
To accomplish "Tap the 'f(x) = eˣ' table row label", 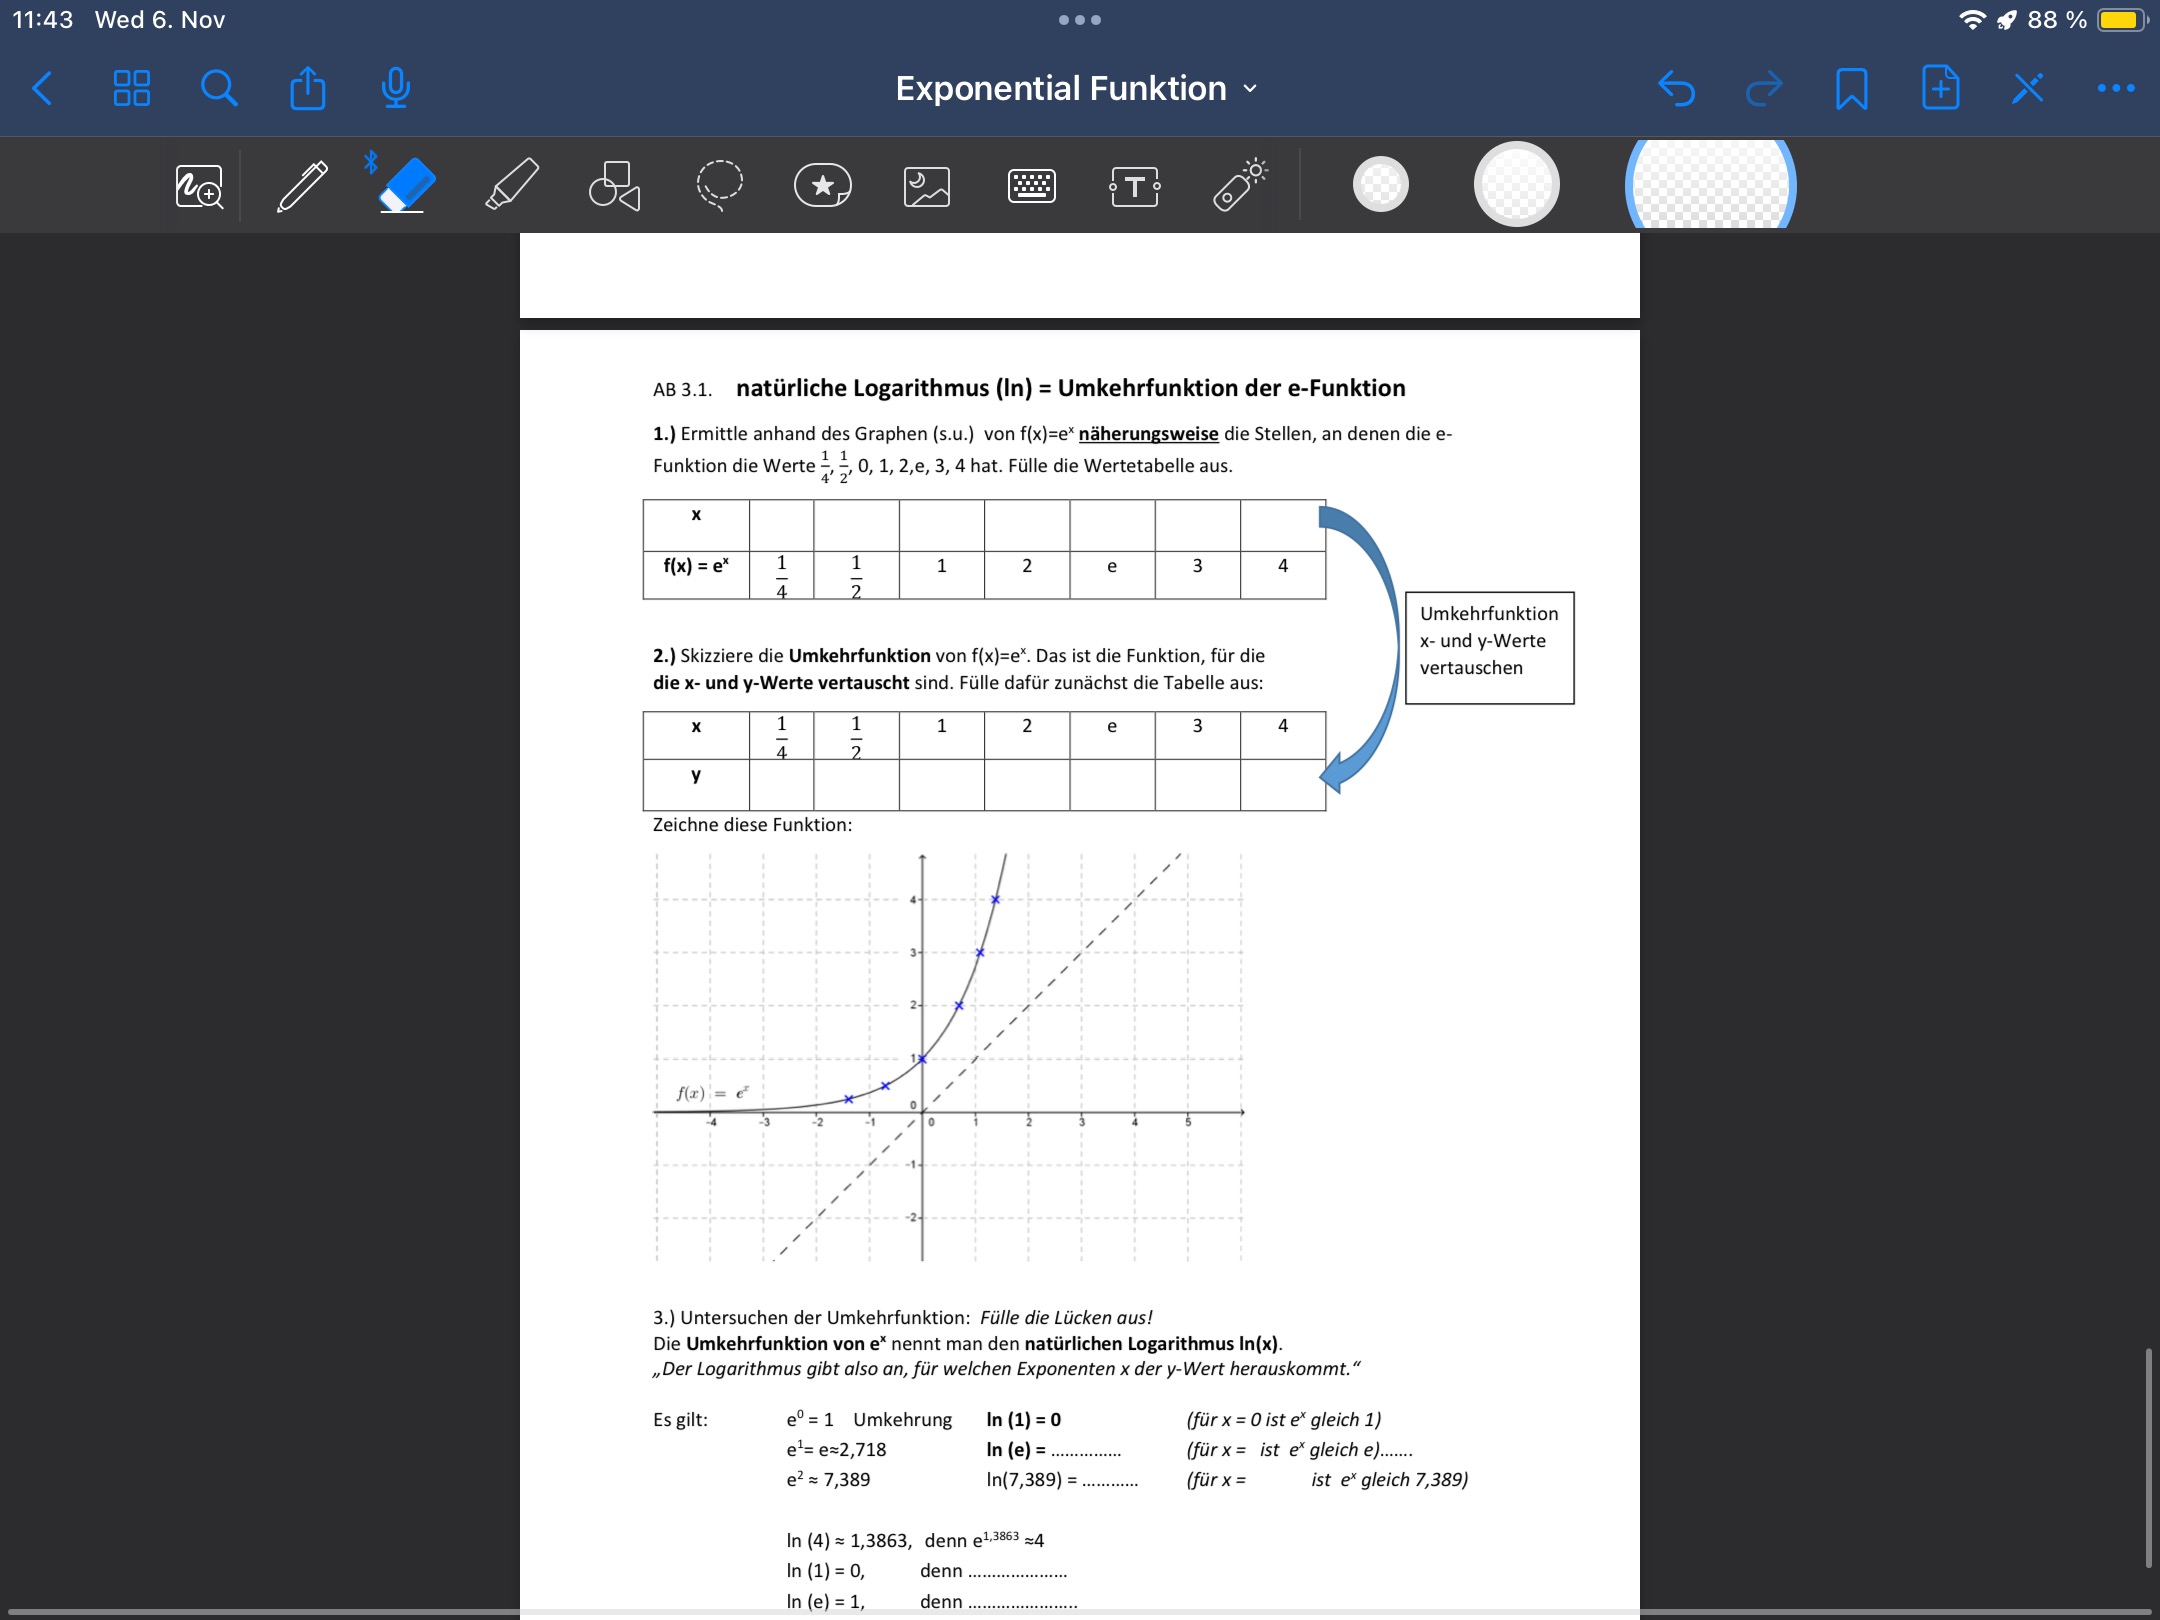I will click(696, 566).
